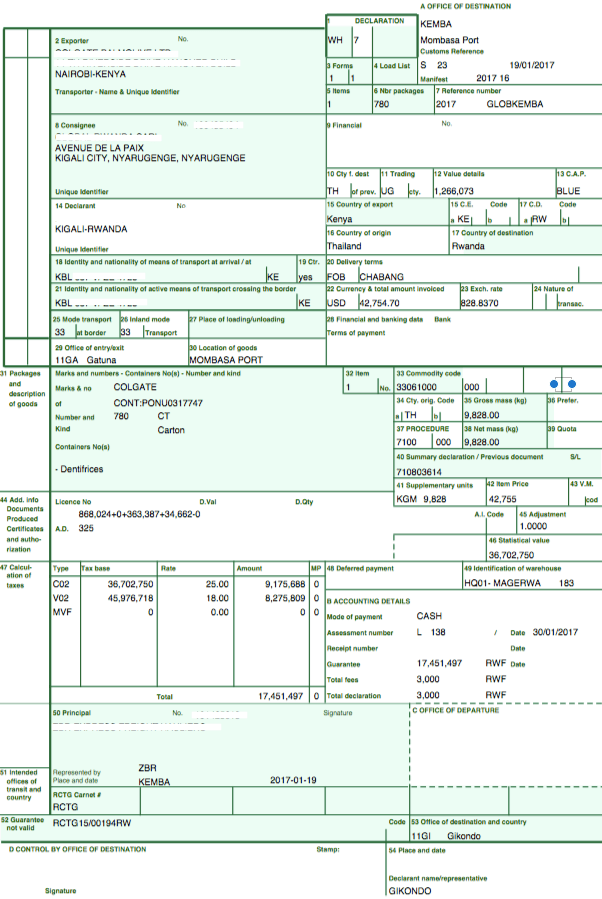The width and height of the screenshot is (602, 899).
Task: Select country of destination Rwanda field
Action: pos(468,246)
